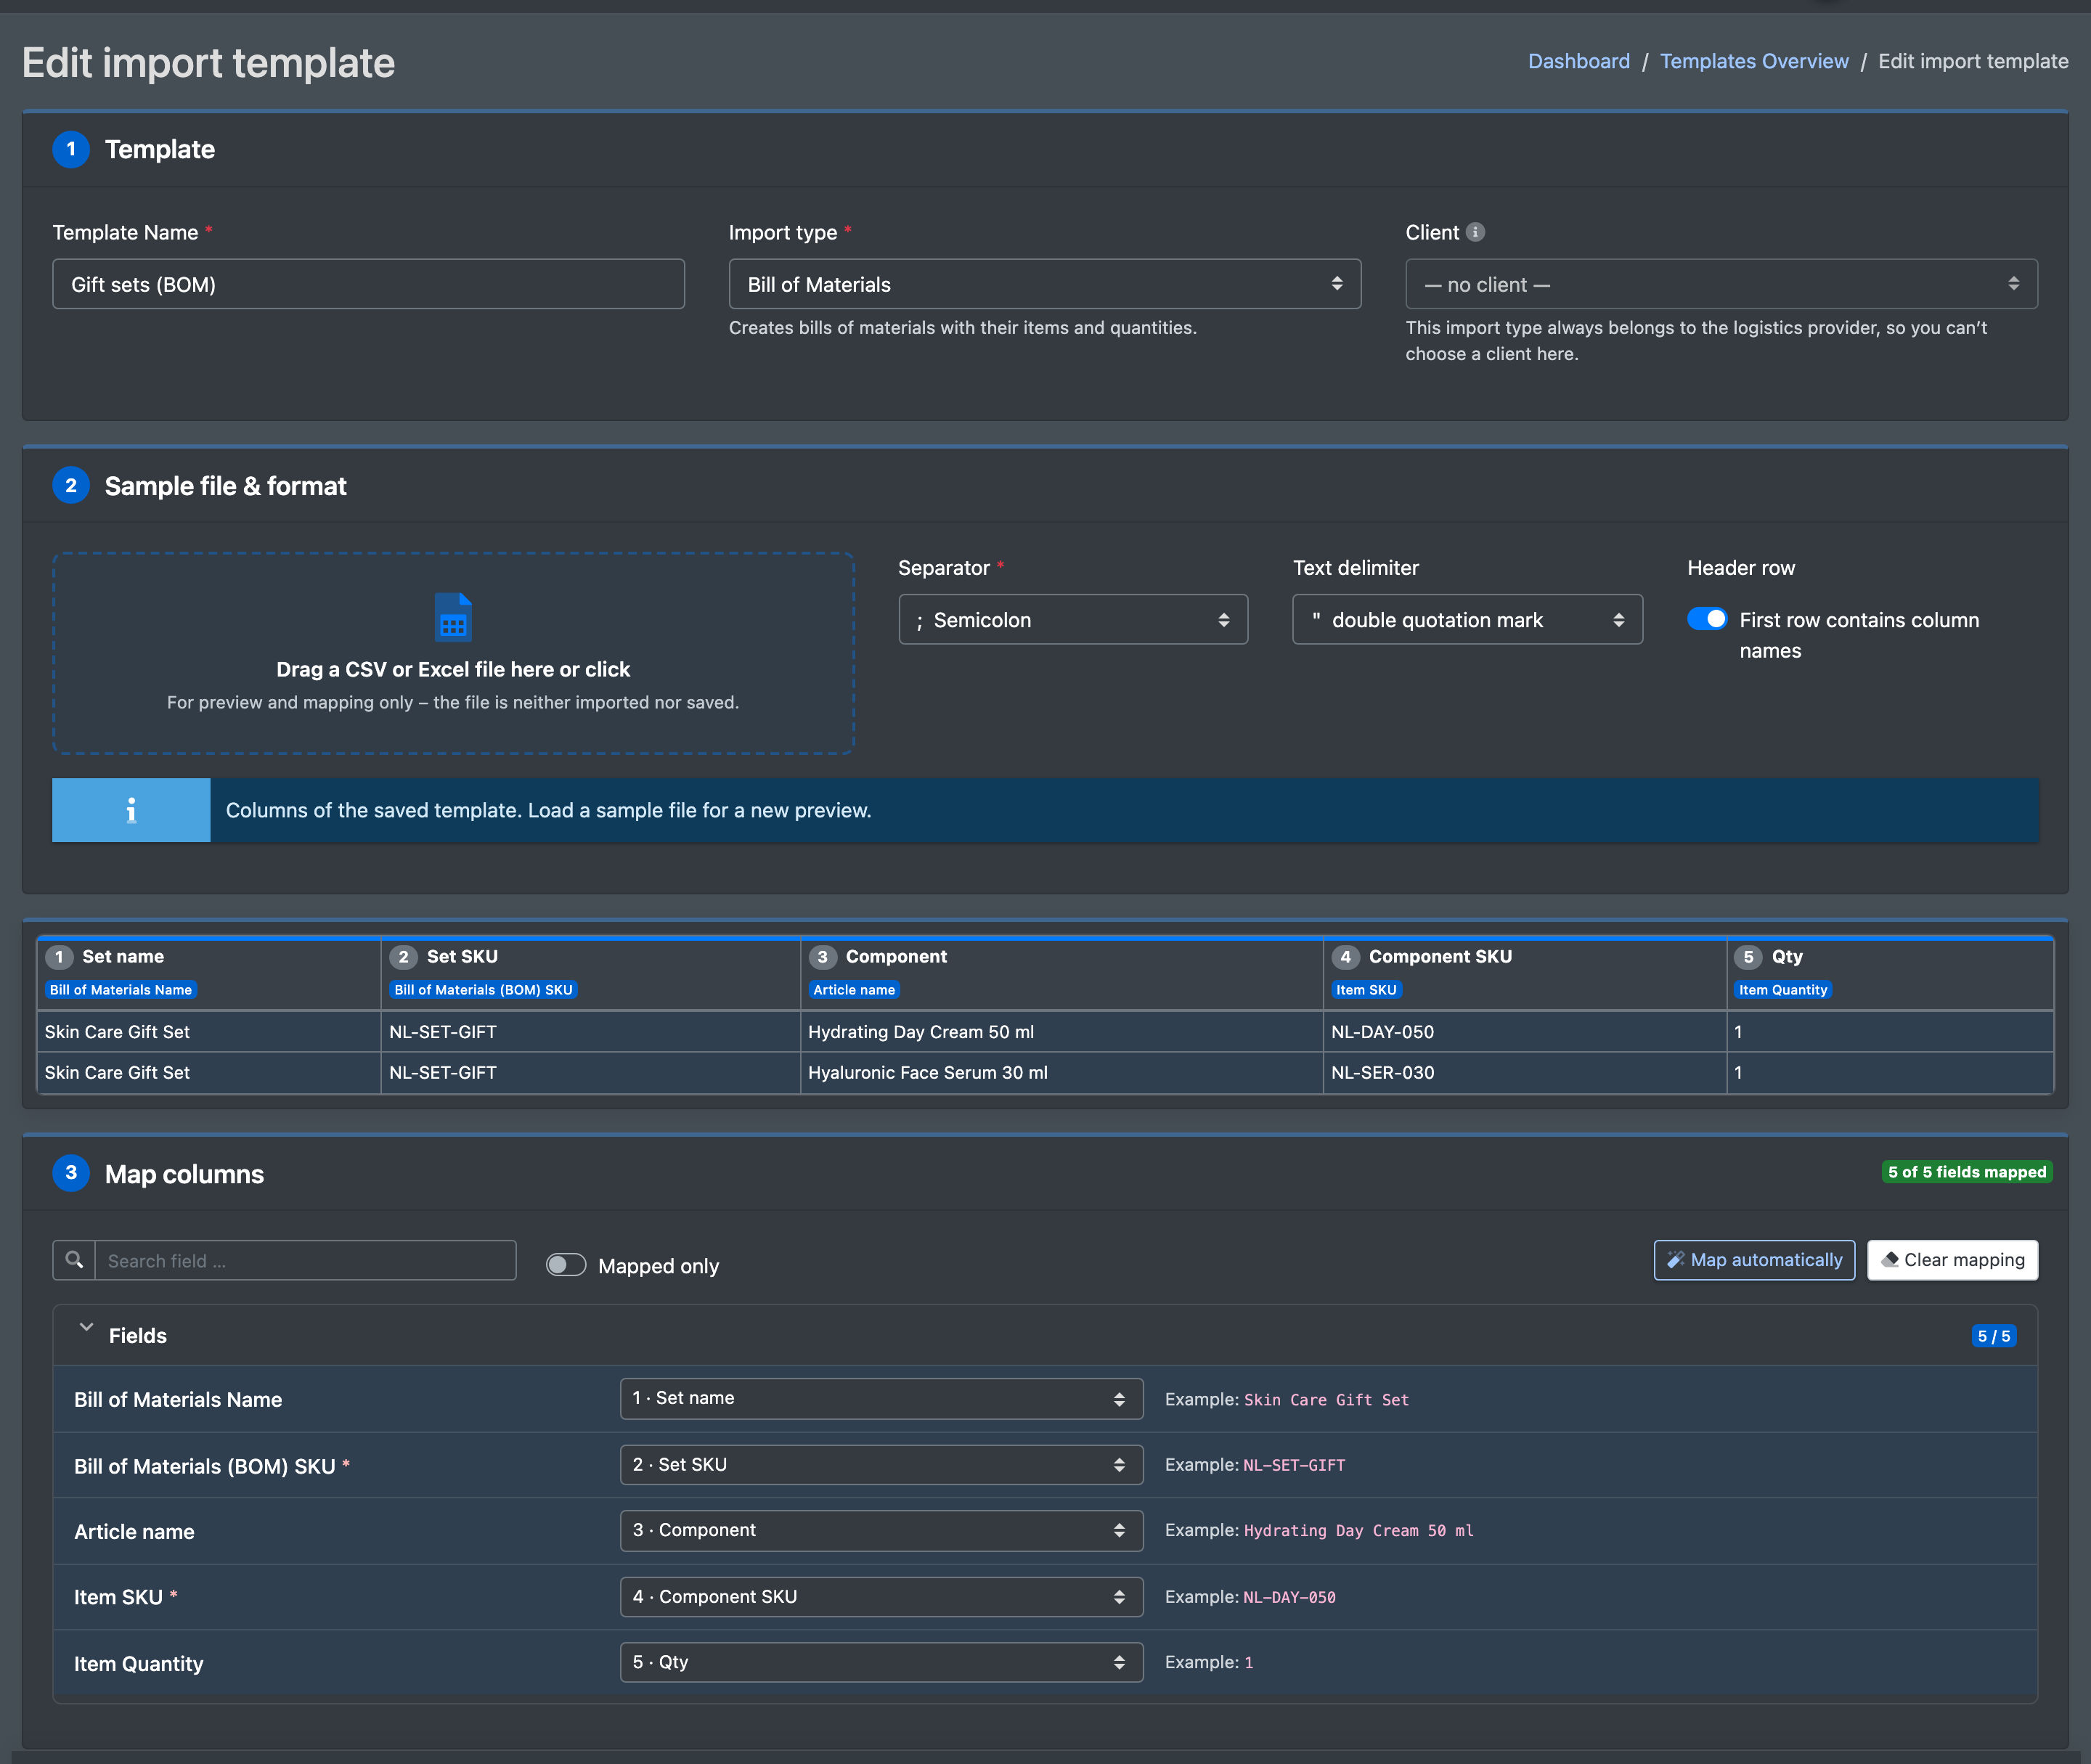2091x1764 pixels.
Task: Open Templates Overview breadcrumb link
Action: [1754, 61]
